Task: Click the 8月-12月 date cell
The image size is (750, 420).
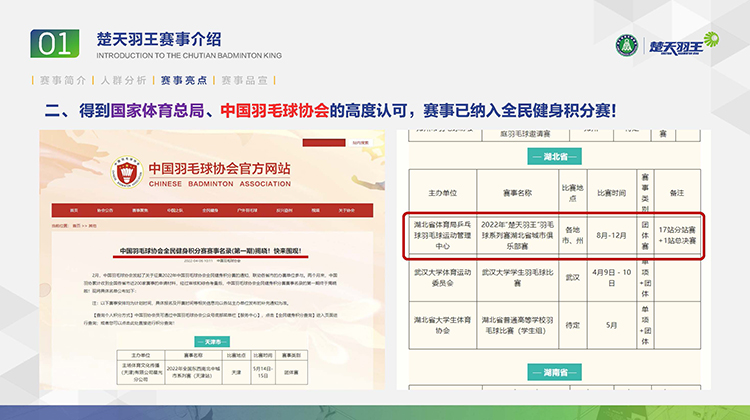Action: [x=611, y=235]
